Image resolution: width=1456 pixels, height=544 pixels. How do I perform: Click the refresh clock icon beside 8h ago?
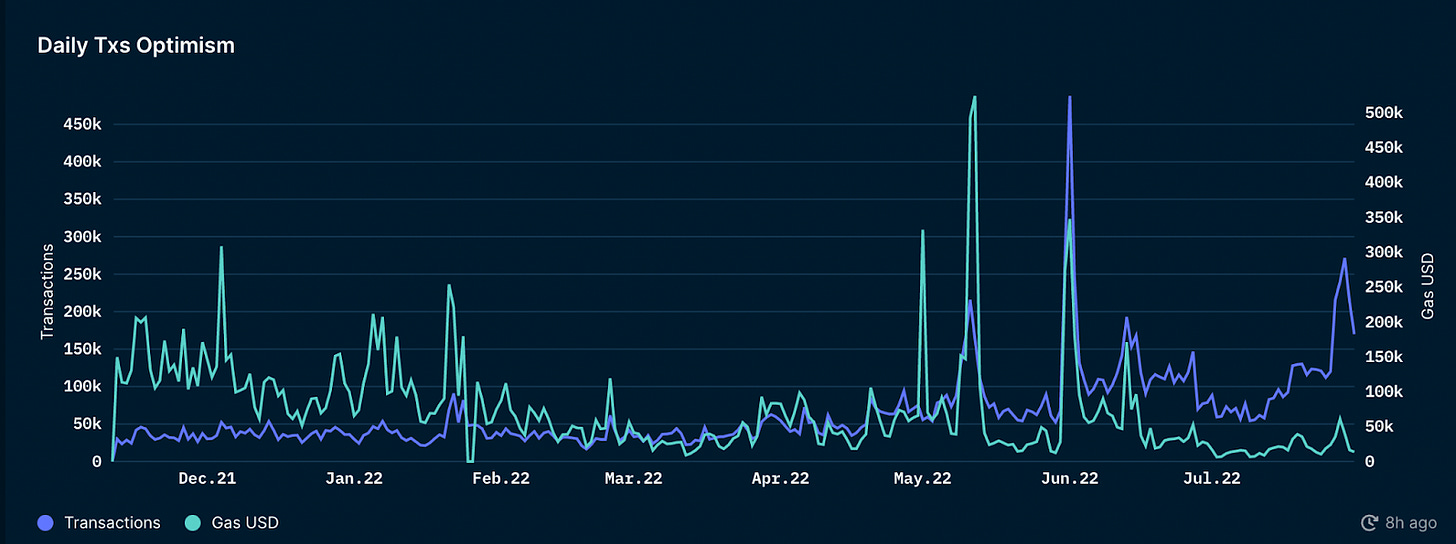(1371, 522)
